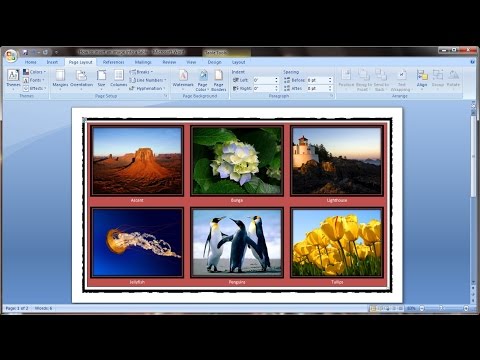Image resolution: width=480 pixels, height=360 pixels.
Task: Open Page Borders dialog
Action: click(219, 80)
